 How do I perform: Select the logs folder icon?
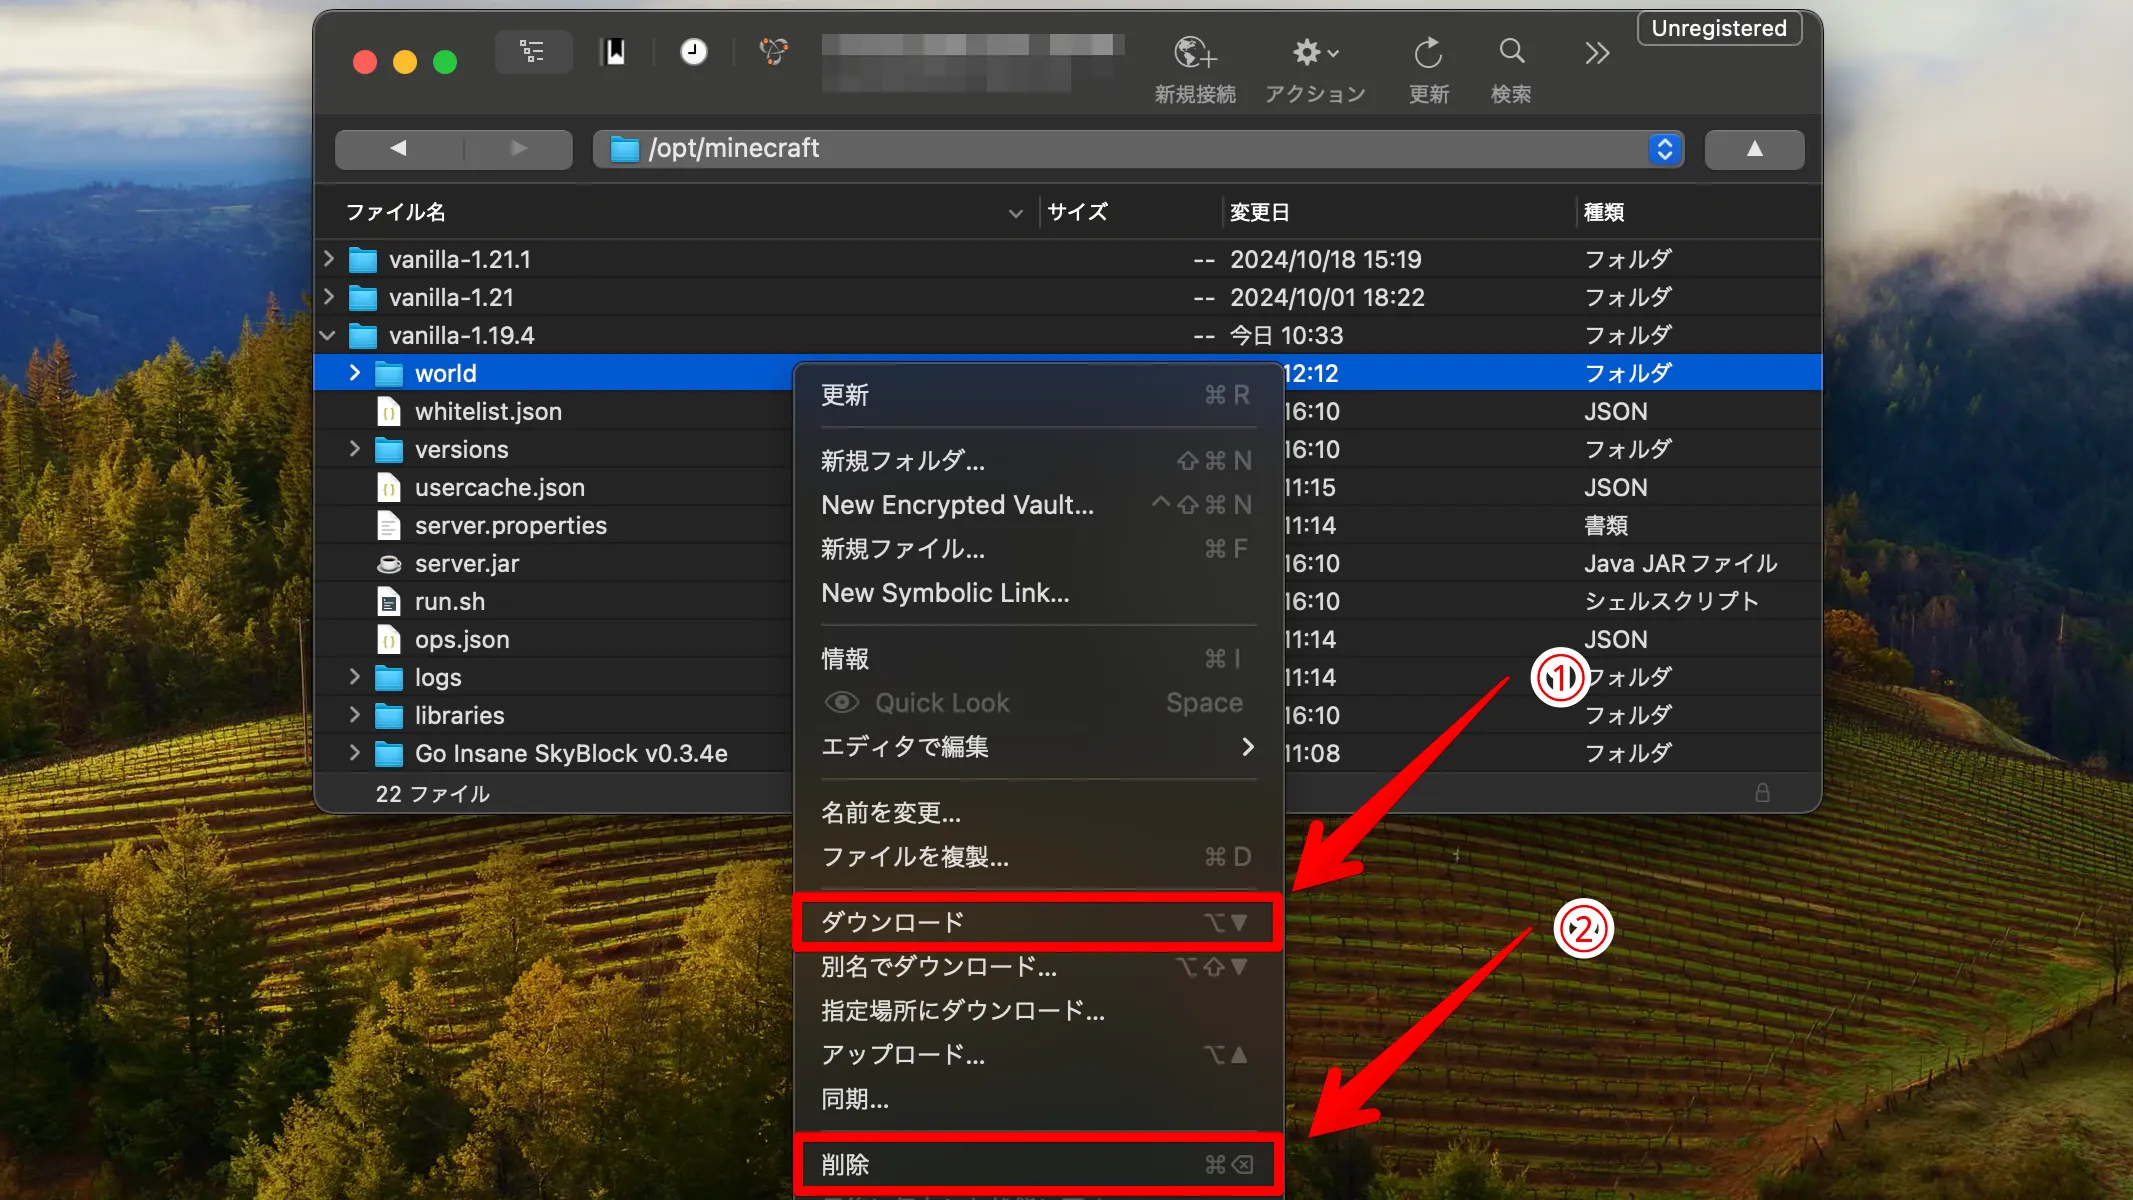point(388,678)
